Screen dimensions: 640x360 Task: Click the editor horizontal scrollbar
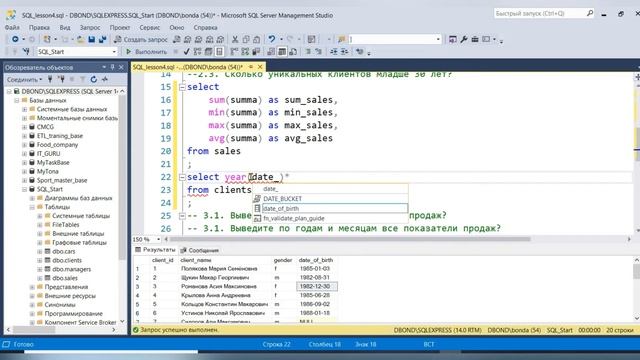(x=350, y=239)
